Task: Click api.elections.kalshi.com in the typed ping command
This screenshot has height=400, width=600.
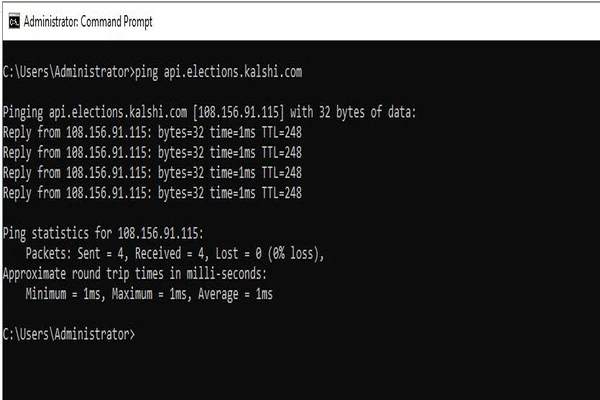Action: coord(233,72)
